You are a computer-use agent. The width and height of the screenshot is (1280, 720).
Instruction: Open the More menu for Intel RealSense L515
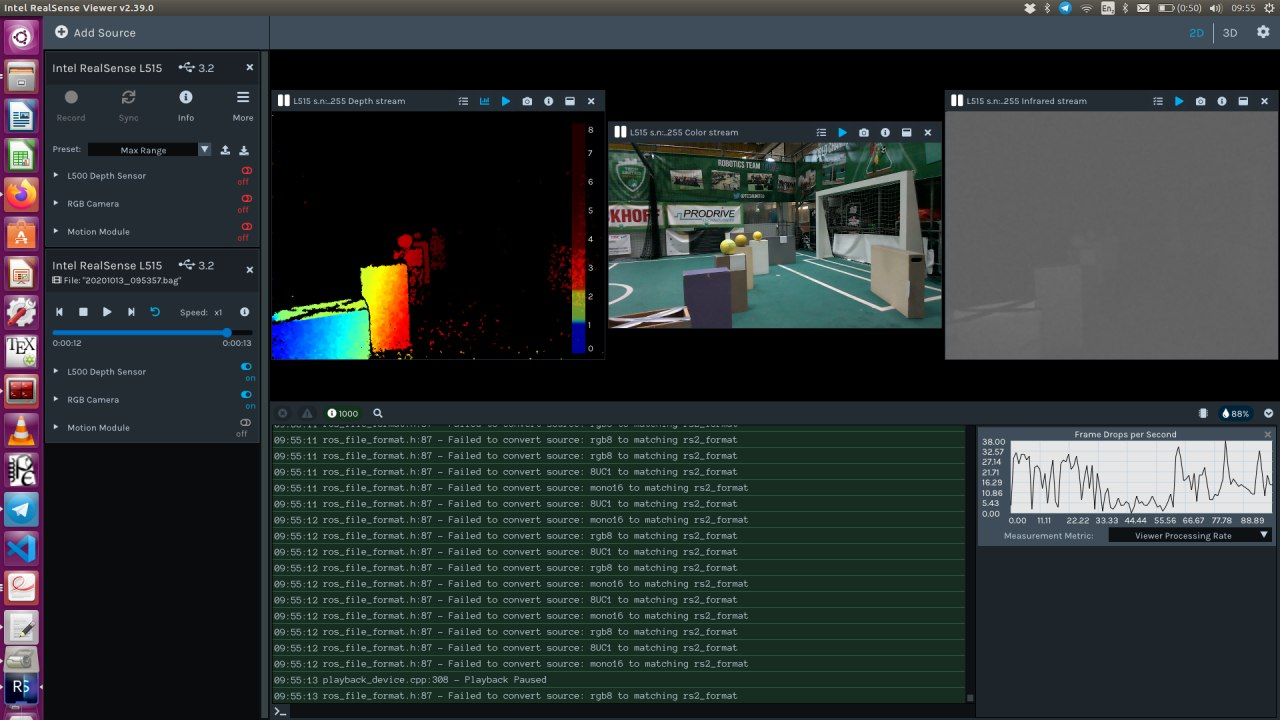pos(243,98)
